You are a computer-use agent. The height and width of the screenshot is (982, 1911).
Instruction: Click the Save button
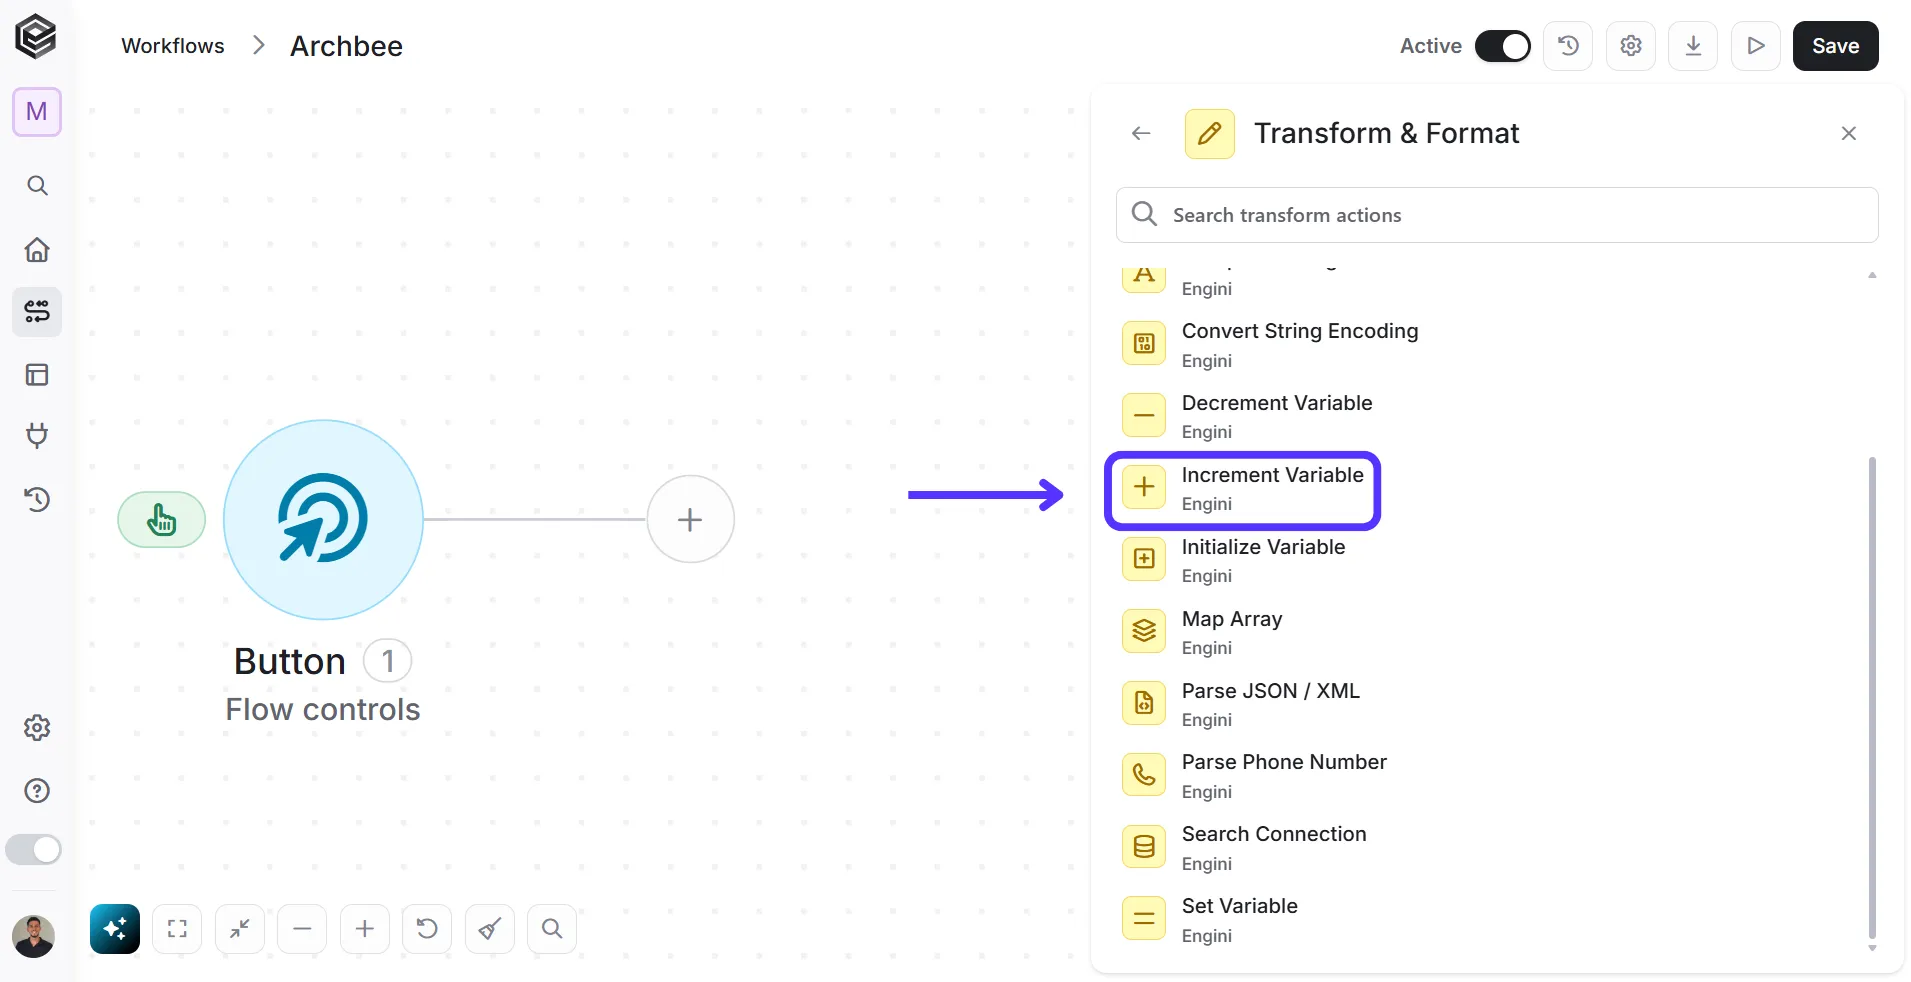pyautogui.click(x=1836, y=46)
